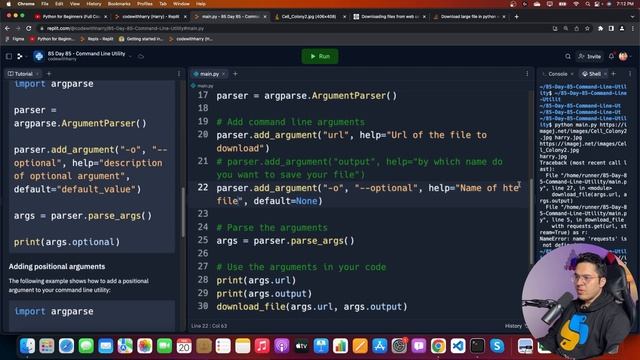The width and height of the screenshot is (640, 360).
Task: Open user profile avatar menu
Action: coord(623,56)
